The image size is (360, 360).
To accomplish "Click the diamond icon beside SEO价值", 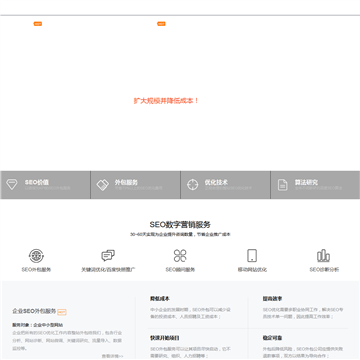I will click(x=12, y=185).
